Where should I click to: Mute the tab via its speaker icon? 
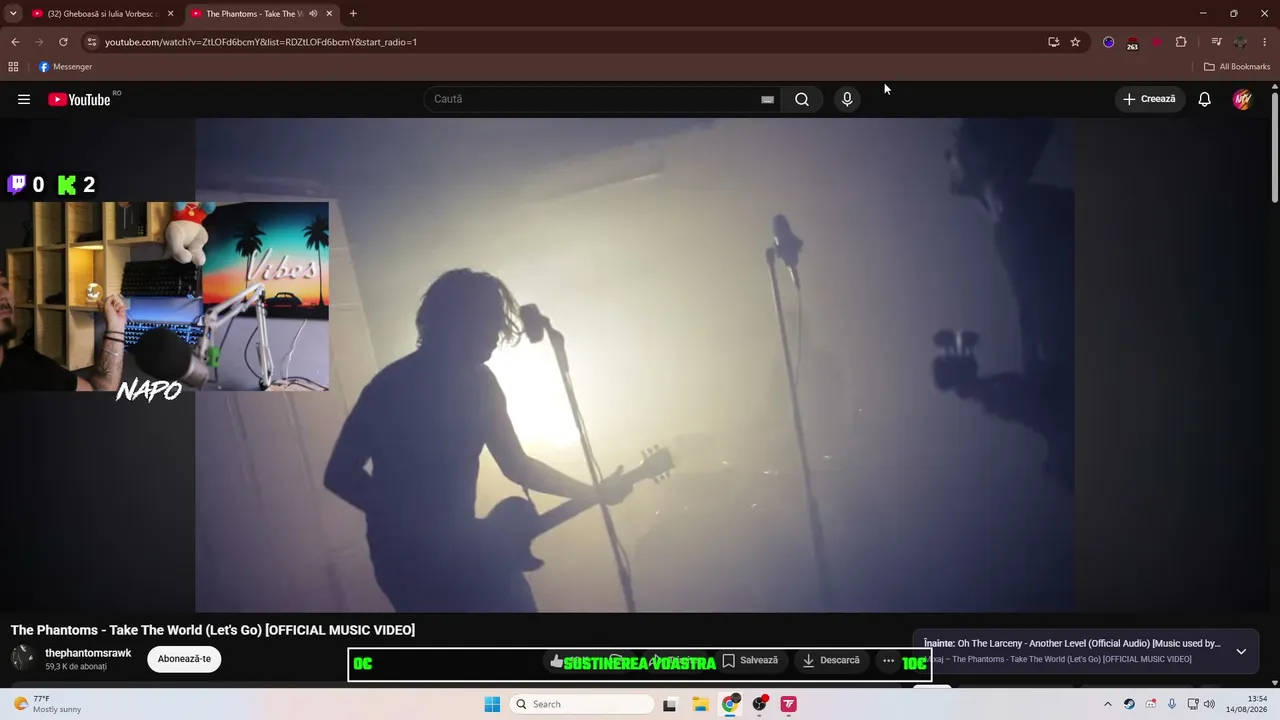(x=313, y=14)
